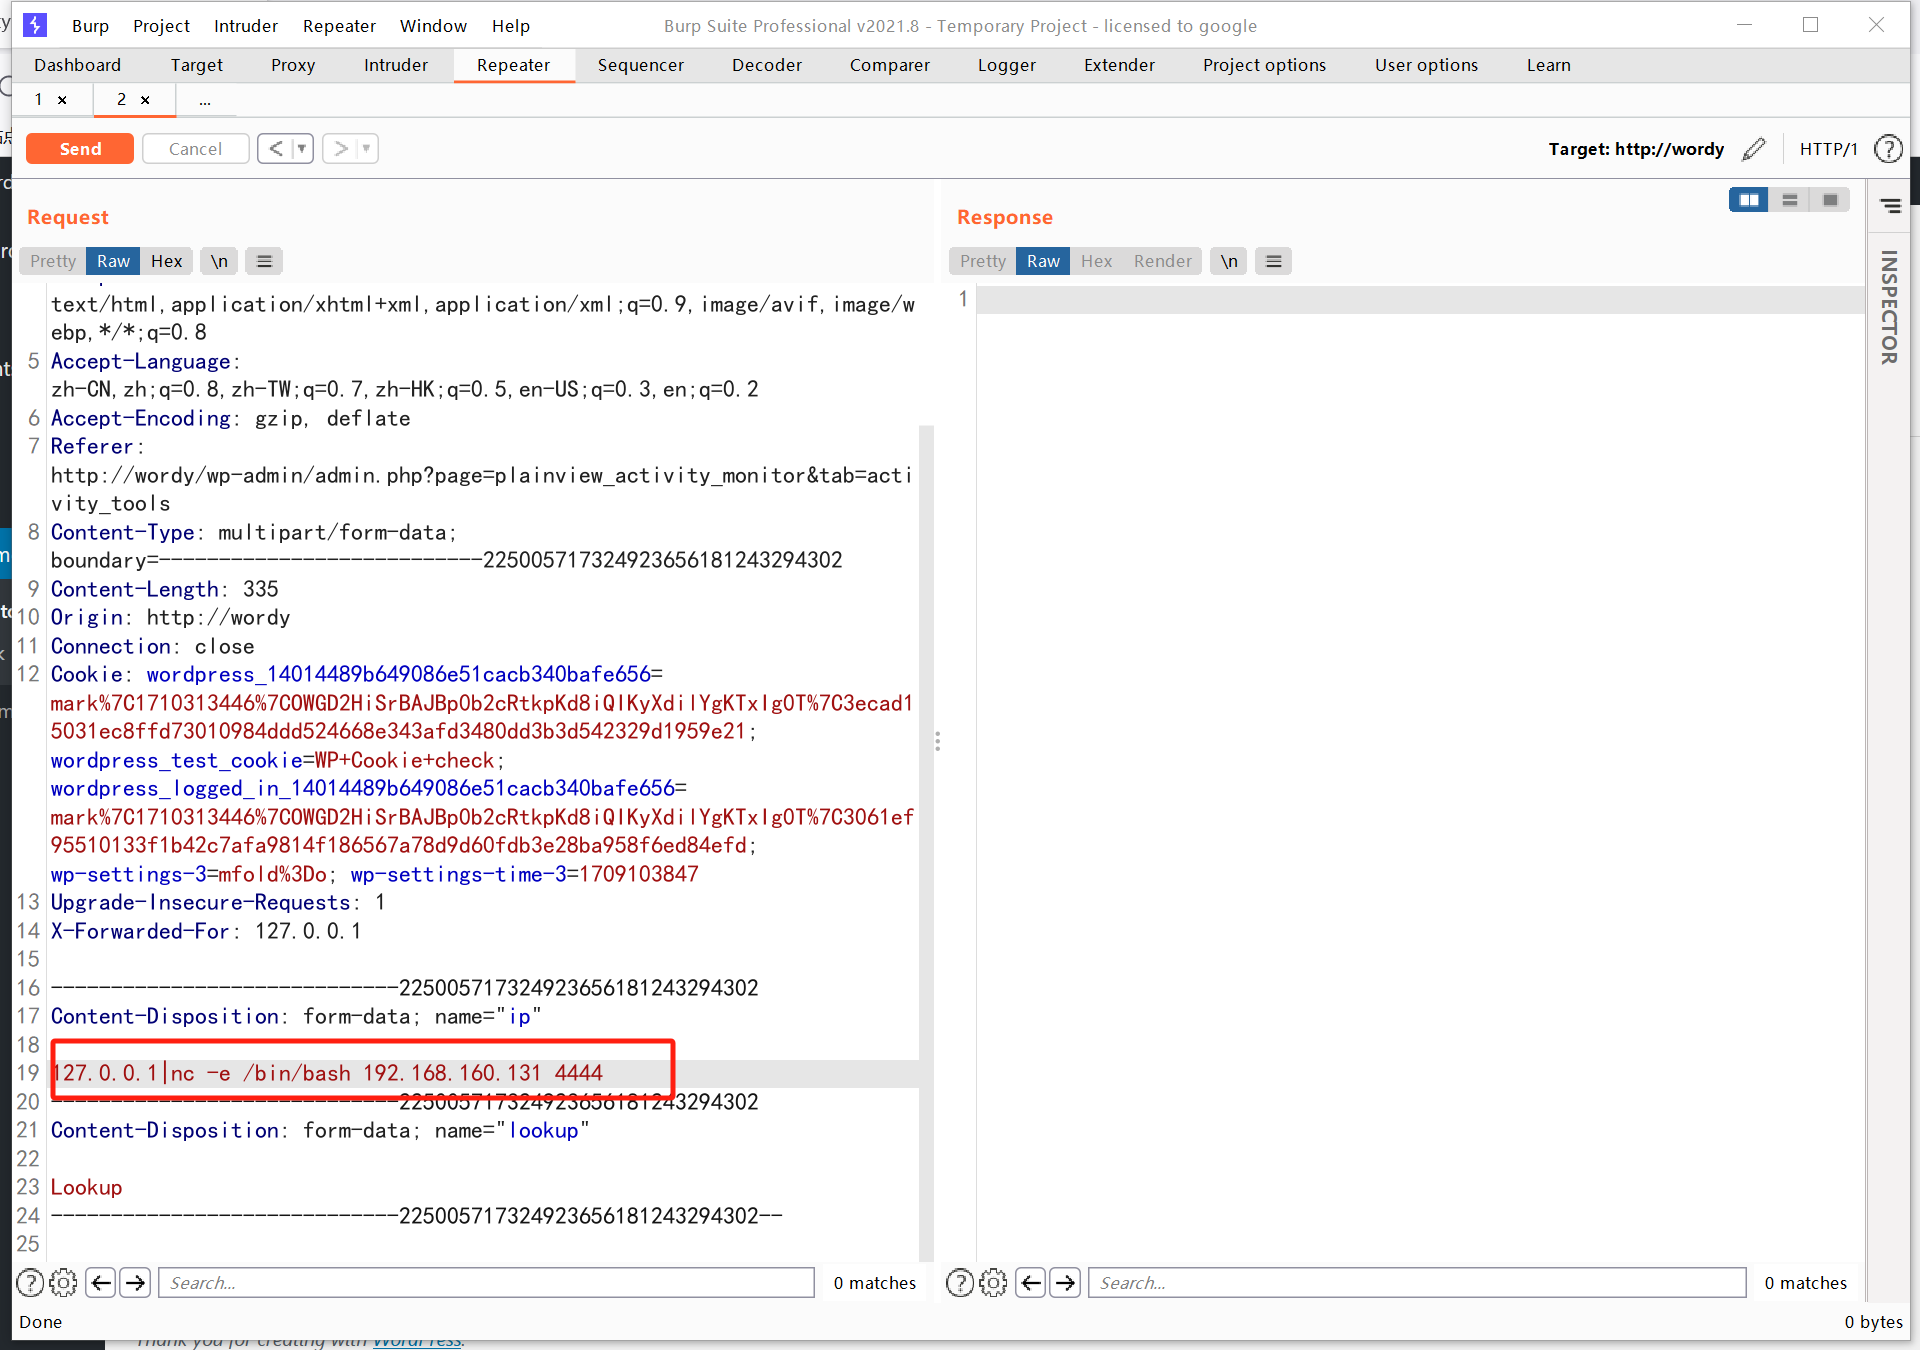Open the response search settings gear icon
The image size is (1920, 1350).
tap(993, 1282)
